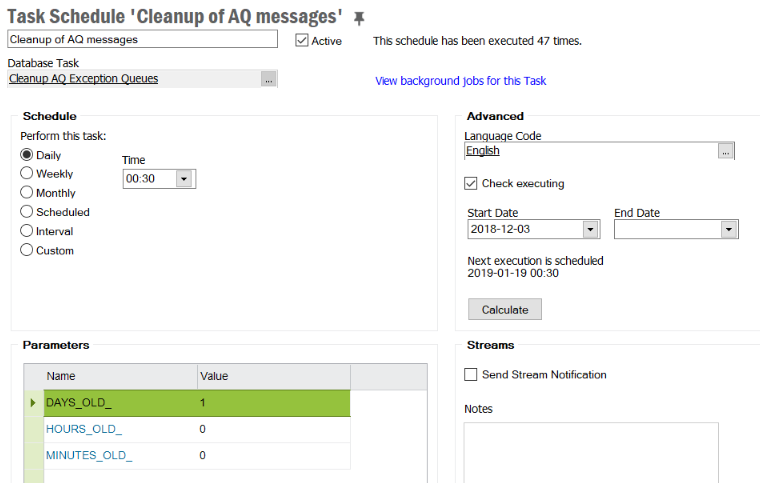
Task: Open Database Task lookup ellipsis button
Action: tap(268, 79)
